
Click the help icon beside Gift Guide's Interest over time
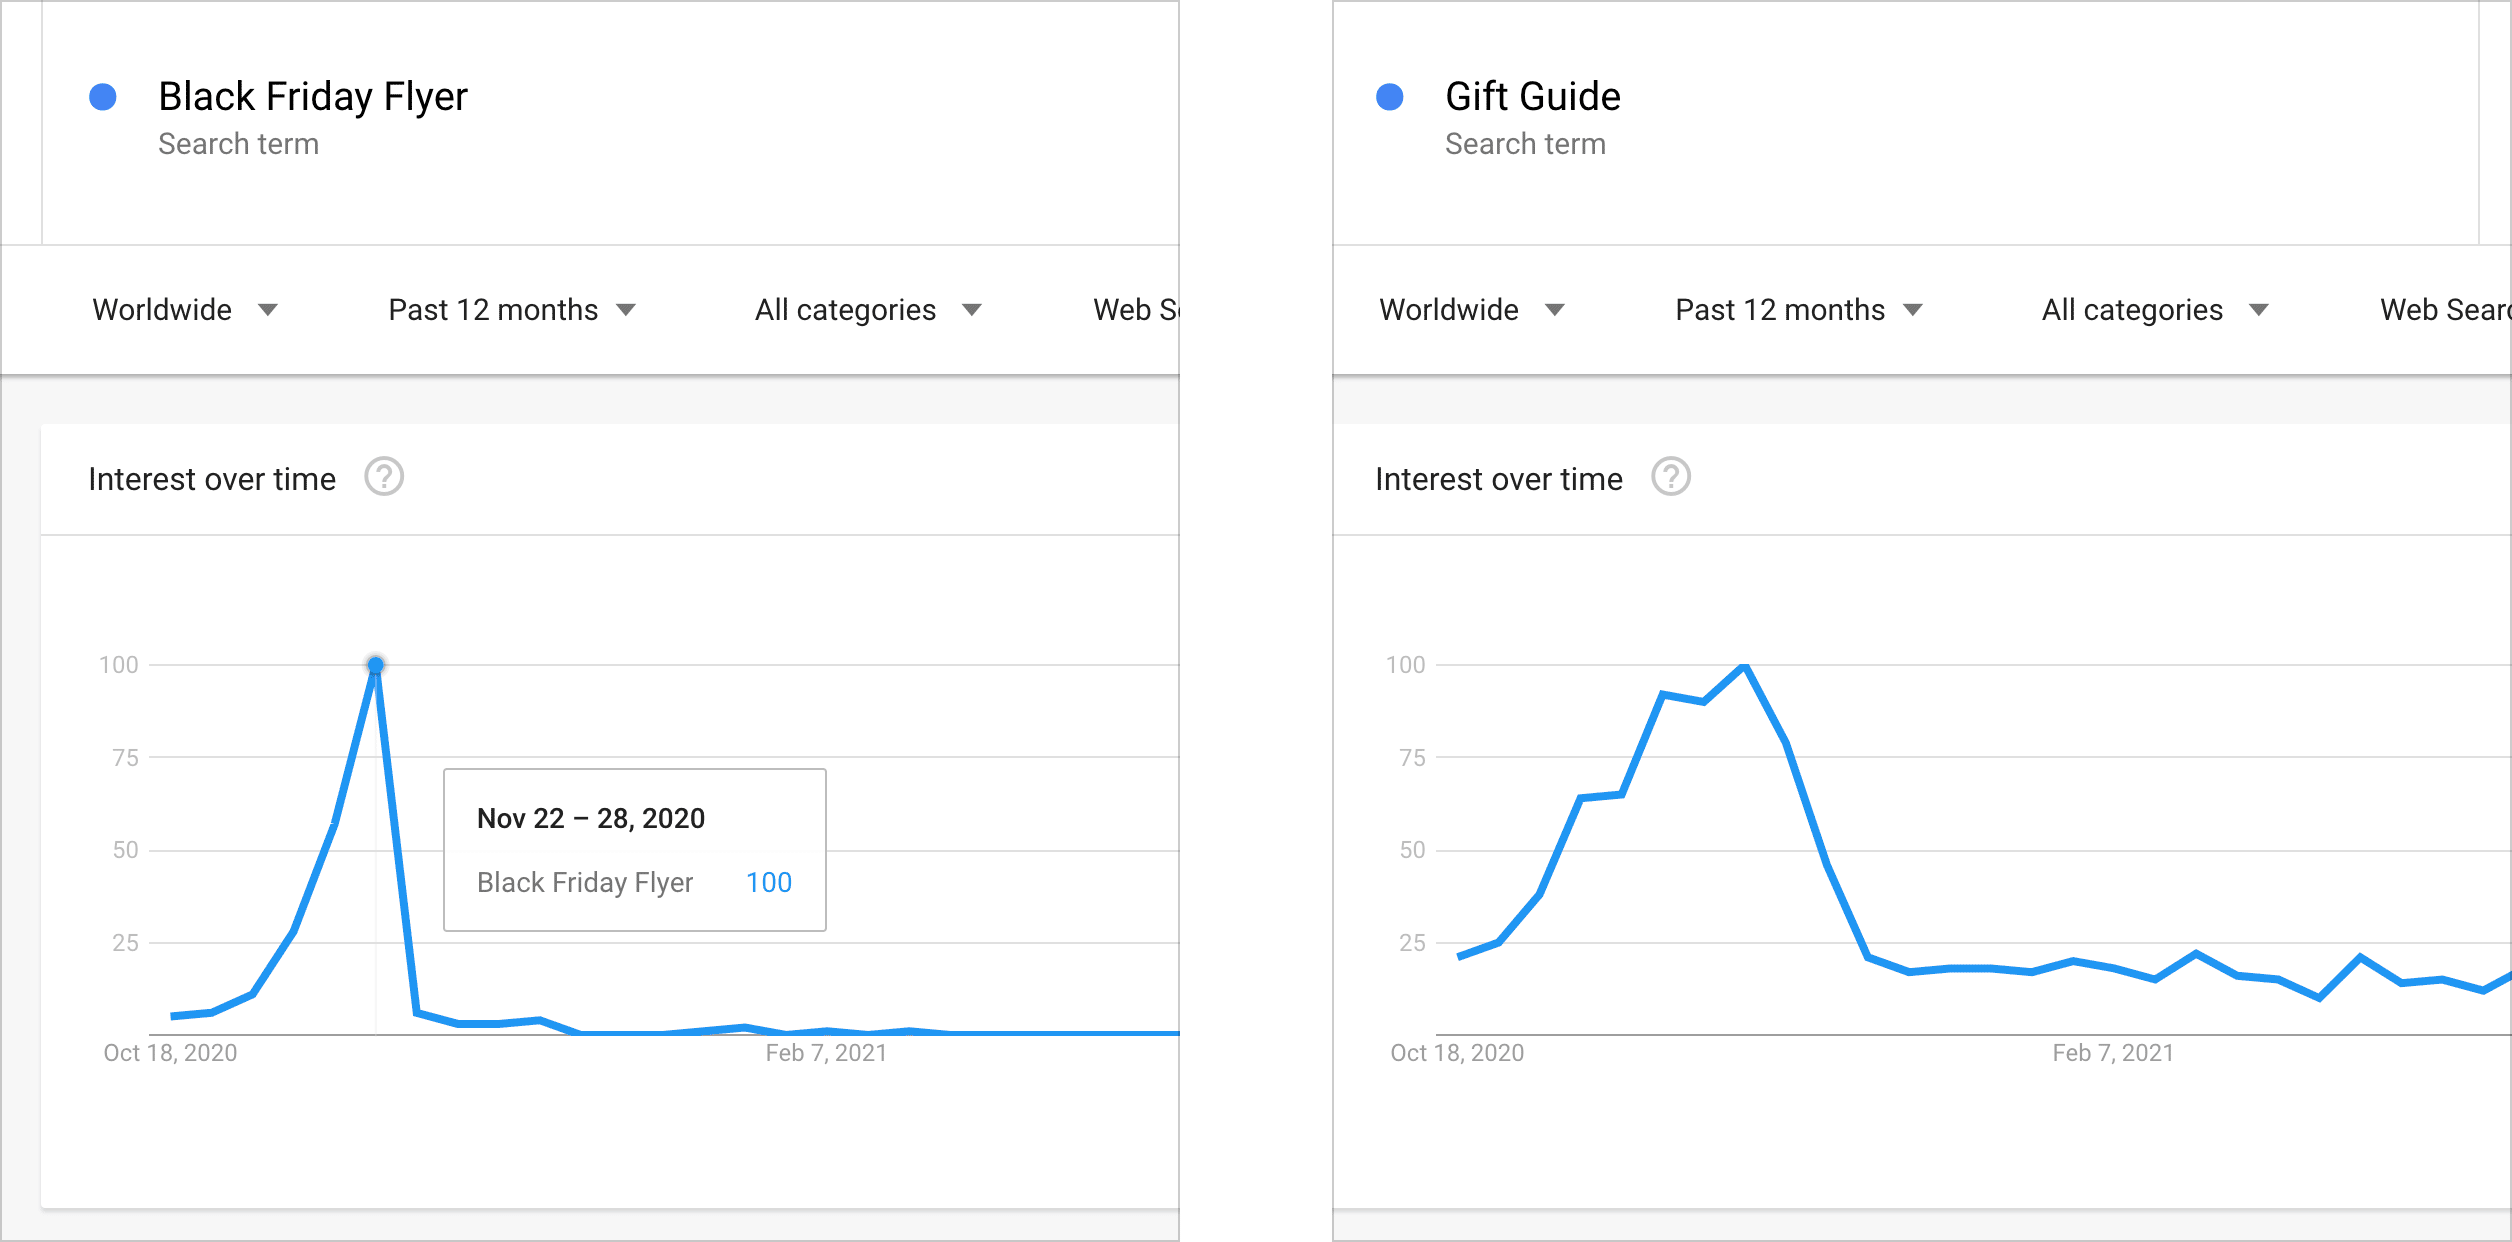pos(1671,477)
